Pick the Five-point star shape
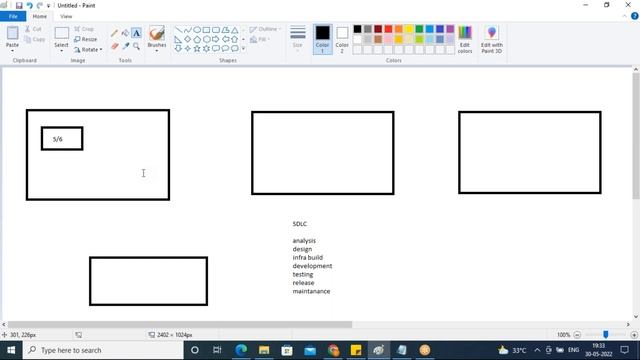This screenshot has width=640, height=360. [x=197, y=49]
